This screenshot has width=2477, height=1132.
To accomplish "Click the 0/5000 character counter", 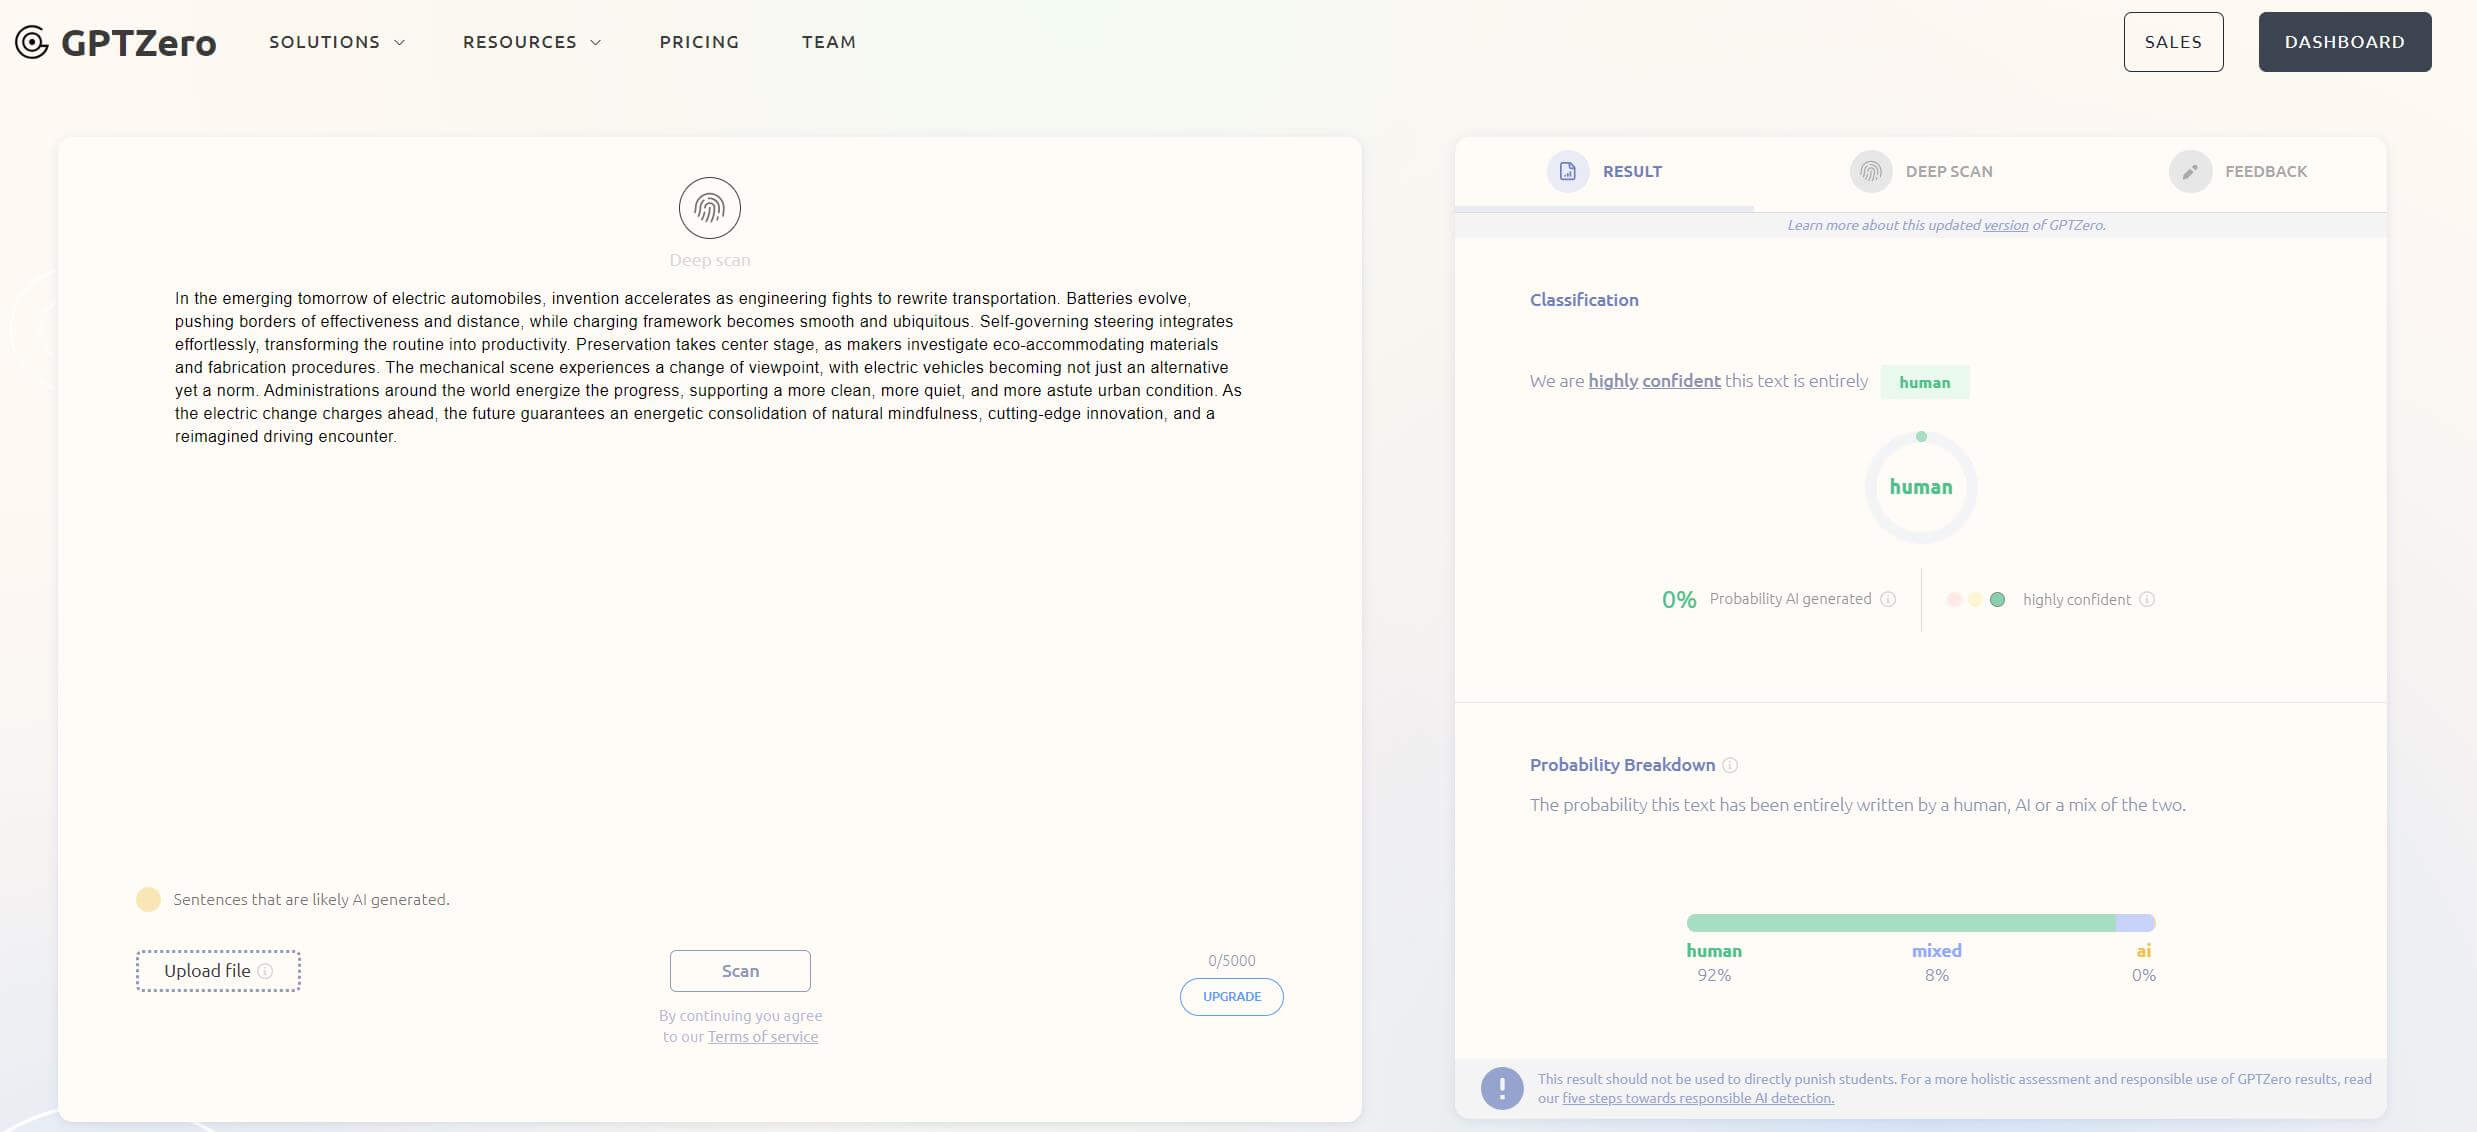I will (1231, 960).
